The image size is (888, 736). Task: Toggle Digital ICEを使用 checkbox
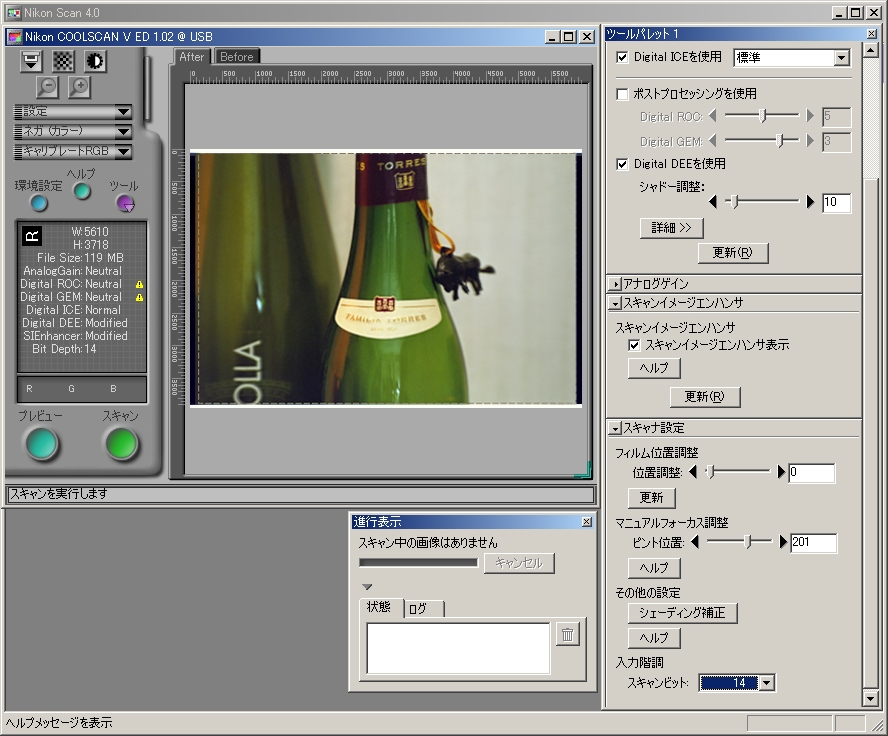pos(622,57)
